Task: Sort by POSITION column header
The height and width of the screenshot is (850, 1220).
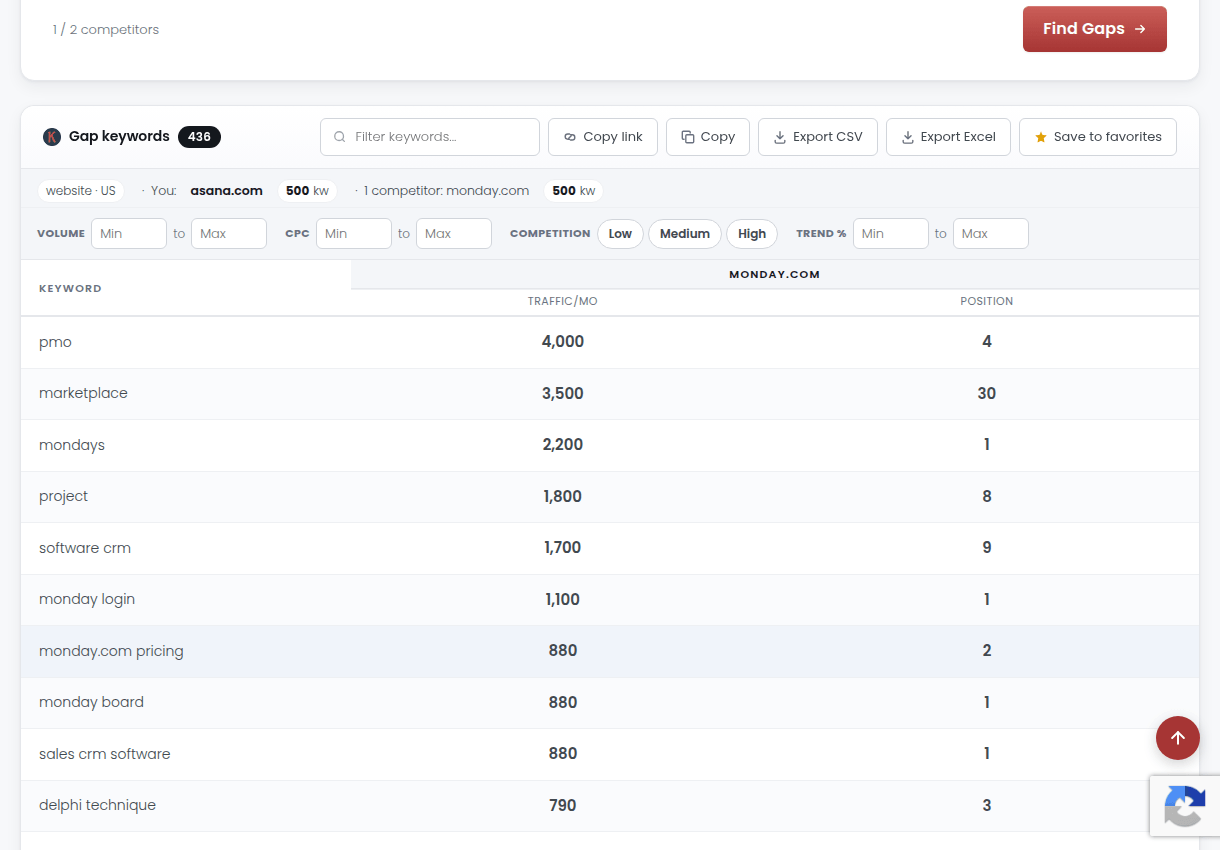Action: coord(987,301)
